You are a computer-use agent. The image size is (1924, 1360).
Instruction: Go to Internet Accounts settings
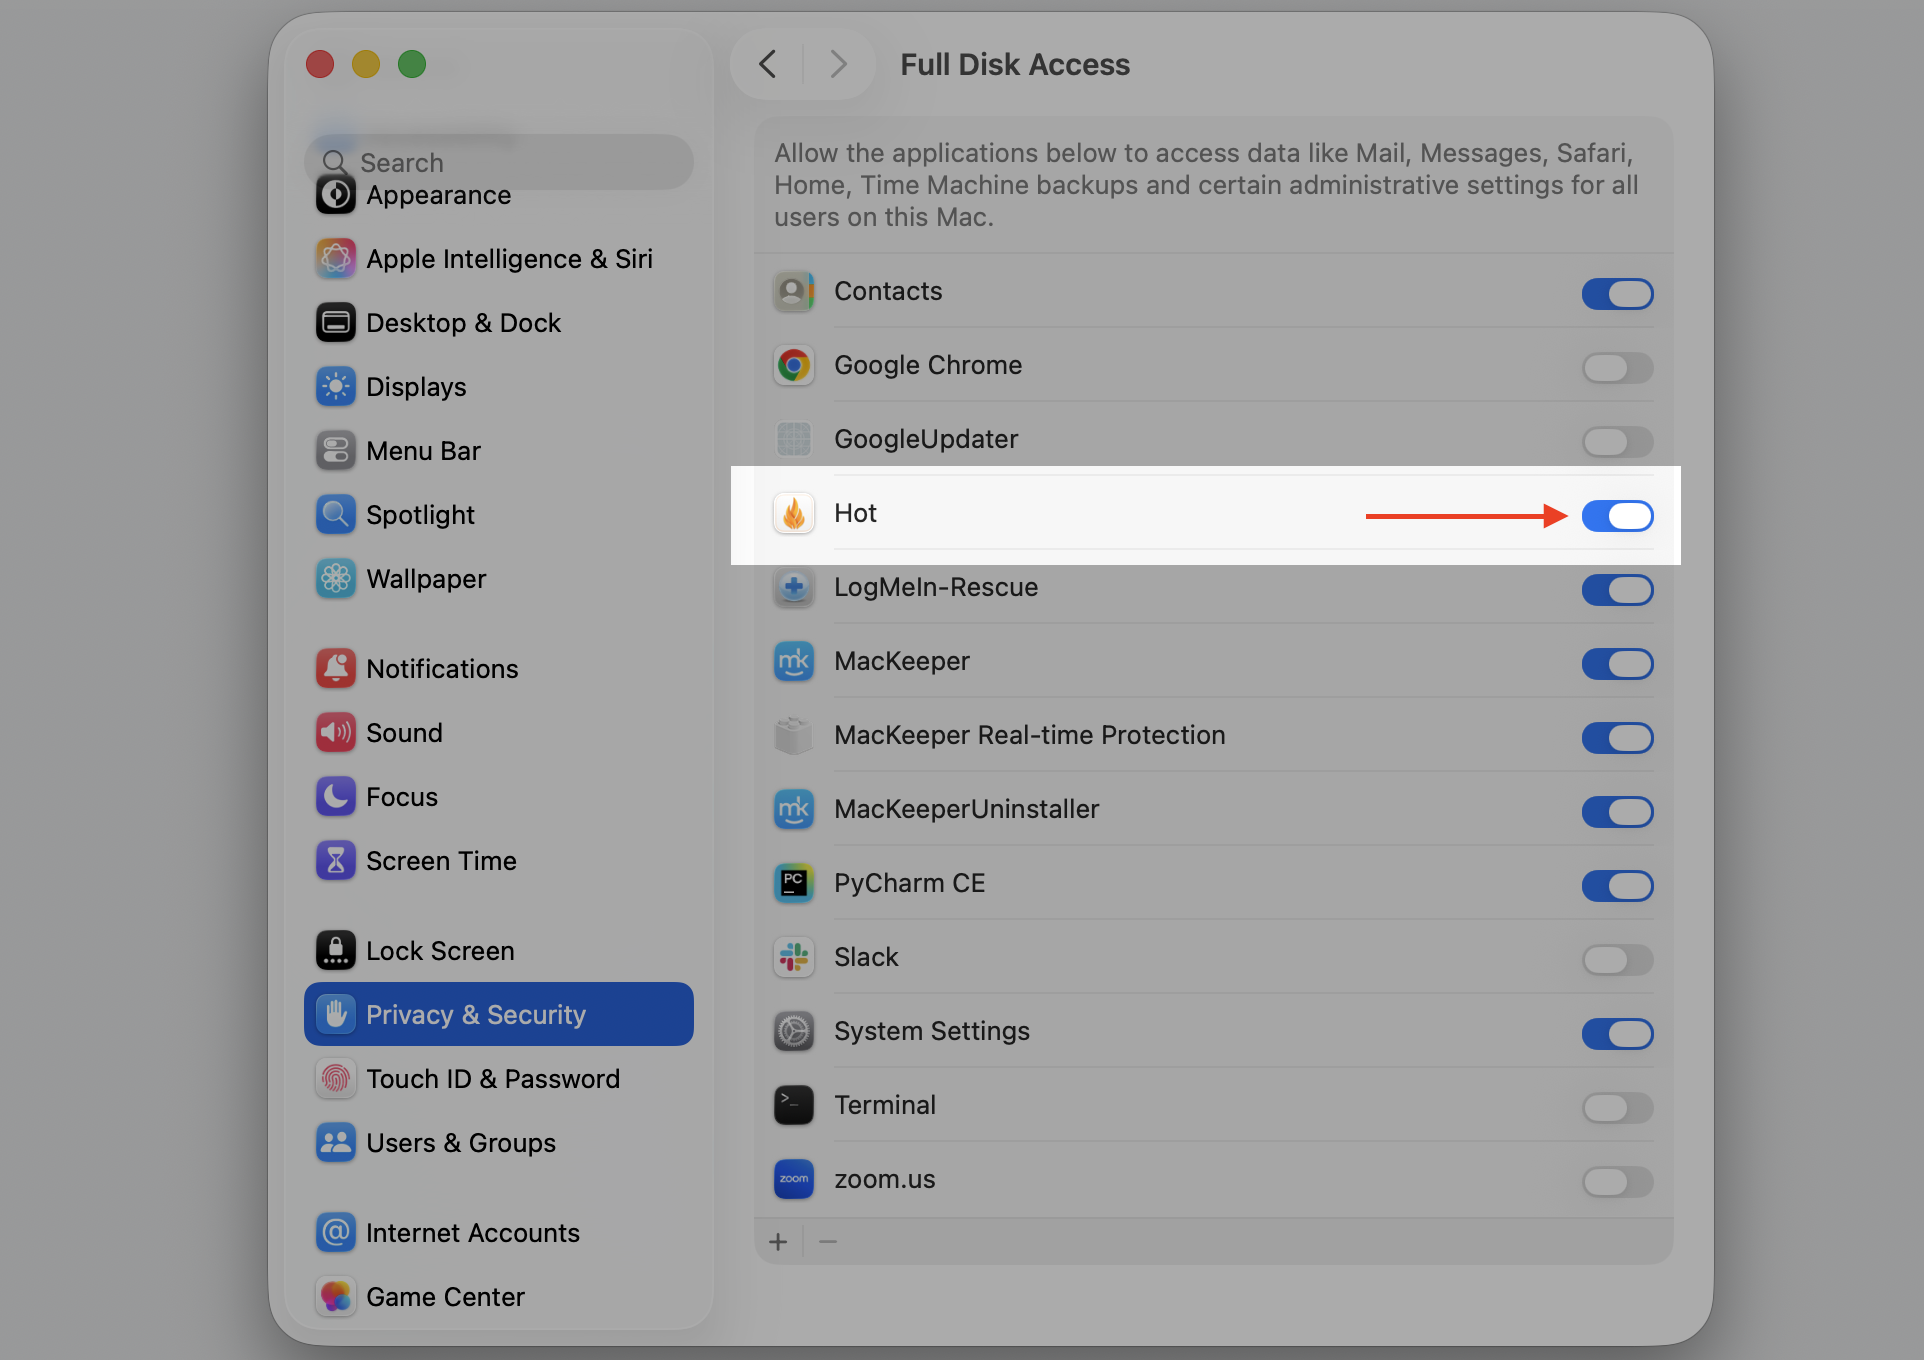[498, 1233]
